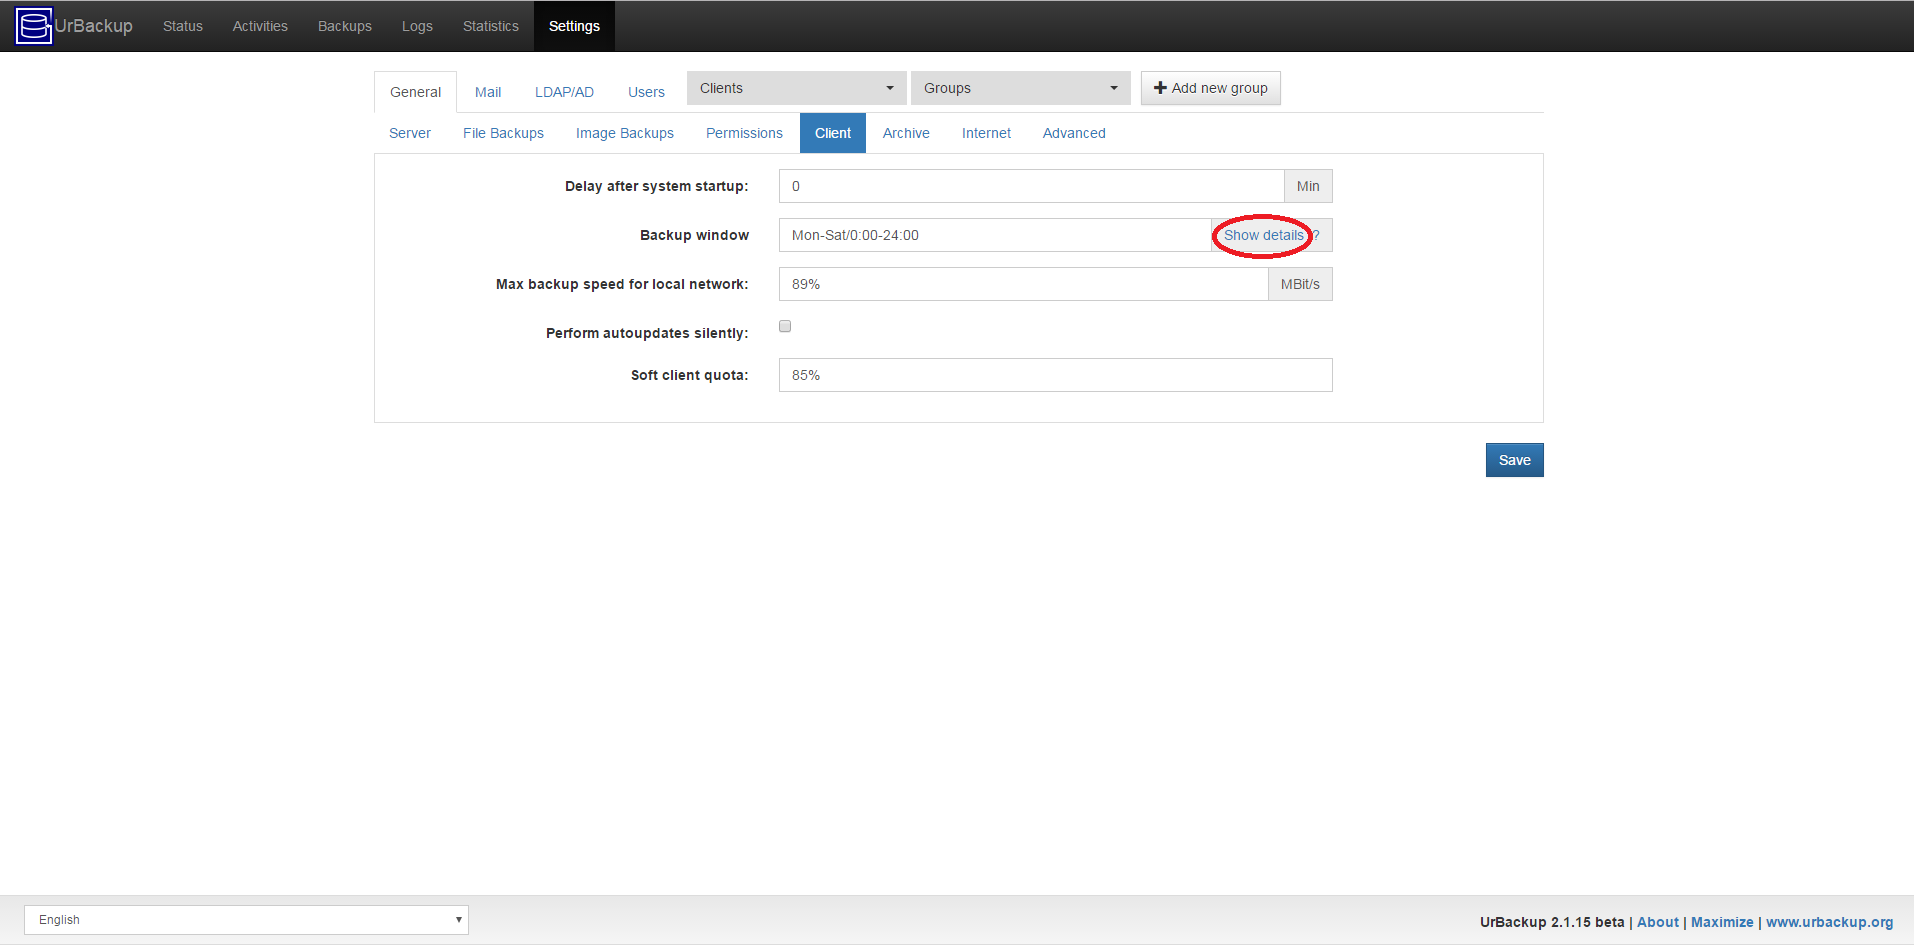This screenshot has height=951, width=1914.
Task: Click the Max backup speed input
Action: (1022, 284)
